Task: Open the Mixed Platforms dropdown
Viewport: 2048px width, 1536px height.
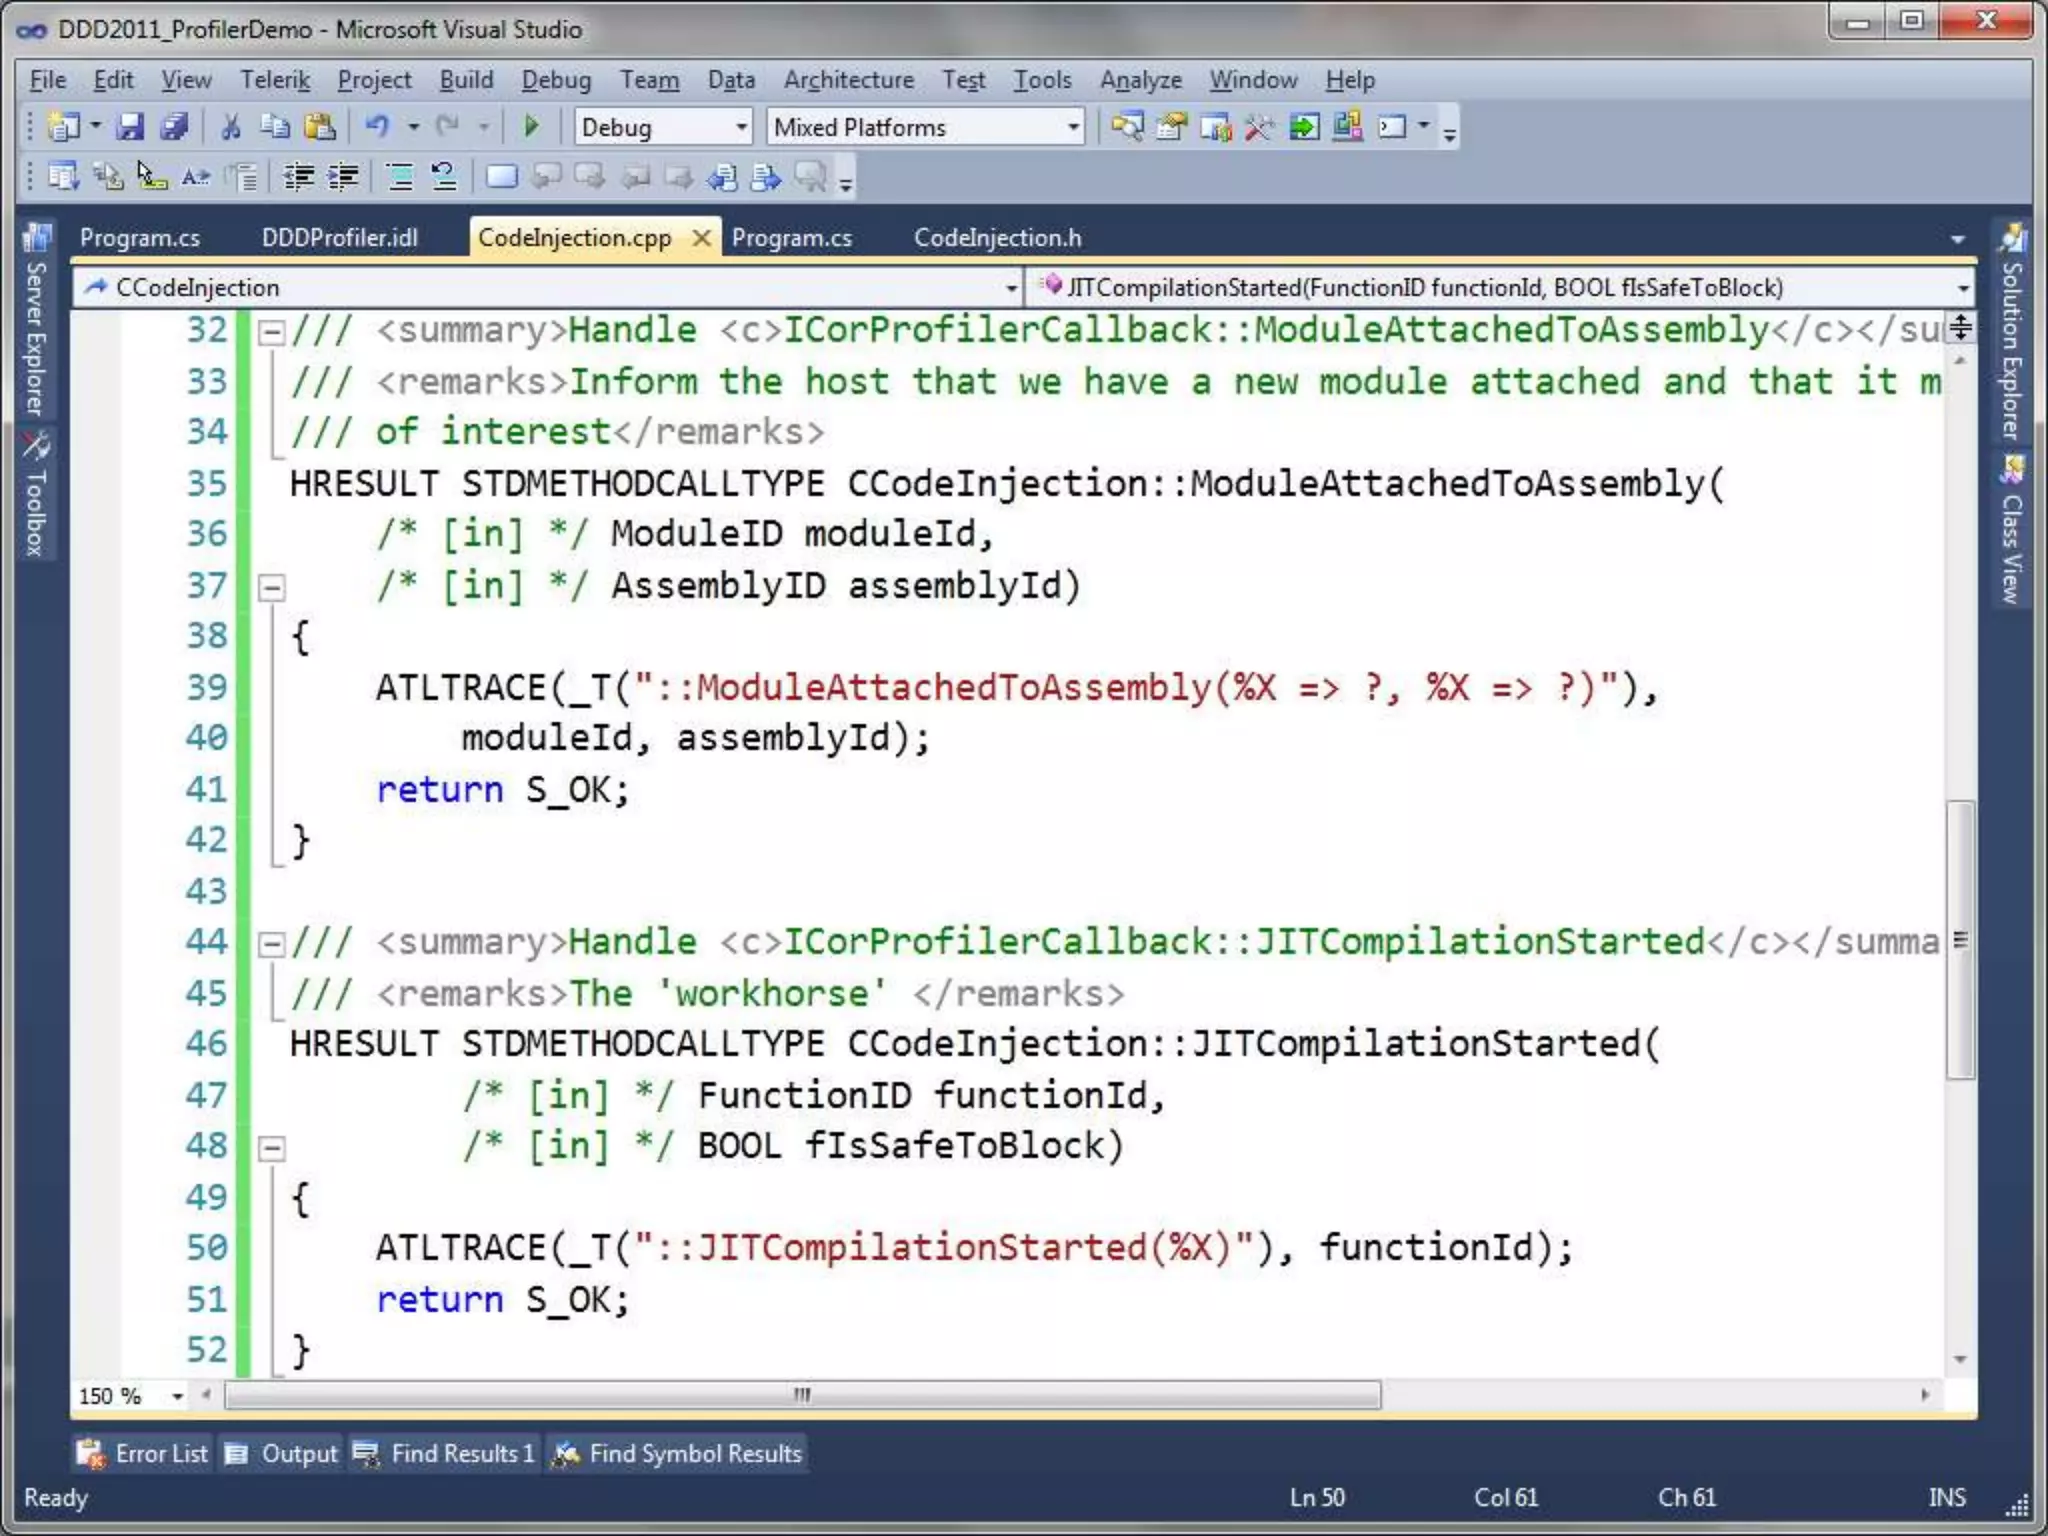Action: point(1072,127)
